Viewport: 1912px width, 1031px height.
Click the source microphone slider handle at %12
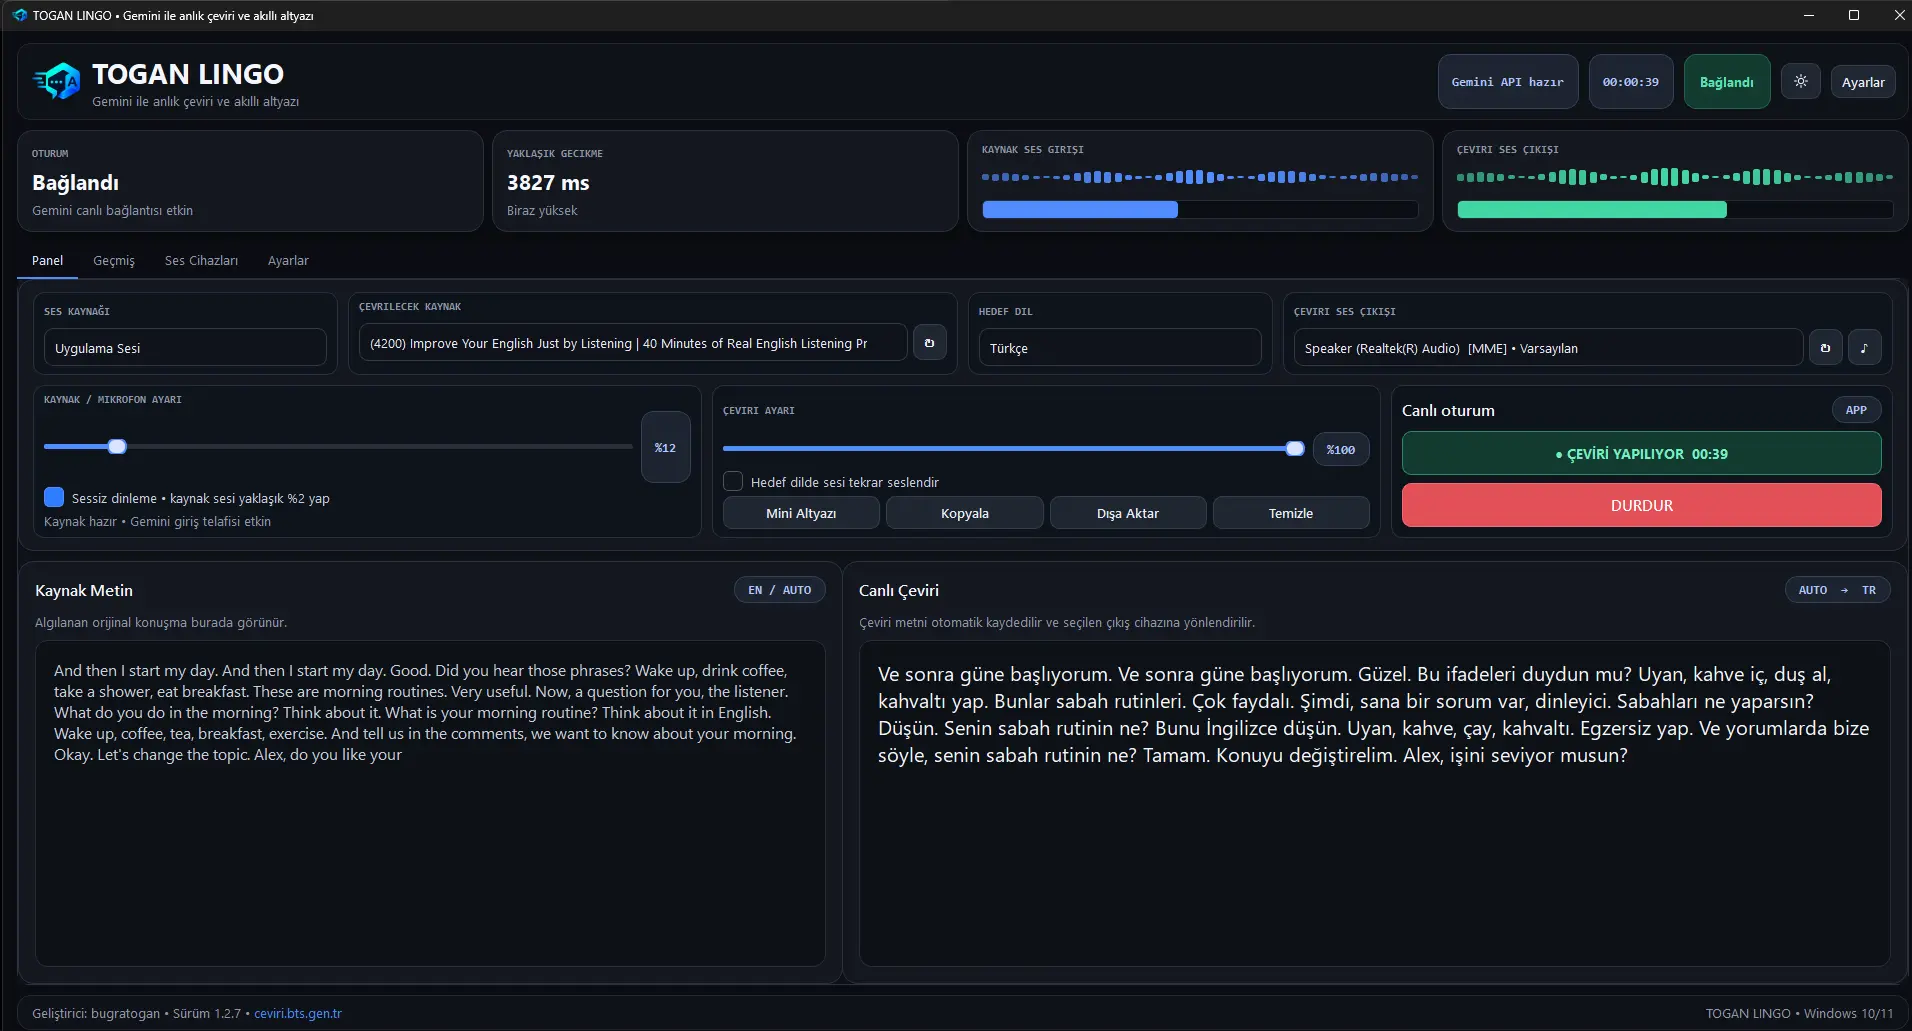pyautogui.click(x=117, y=446)
